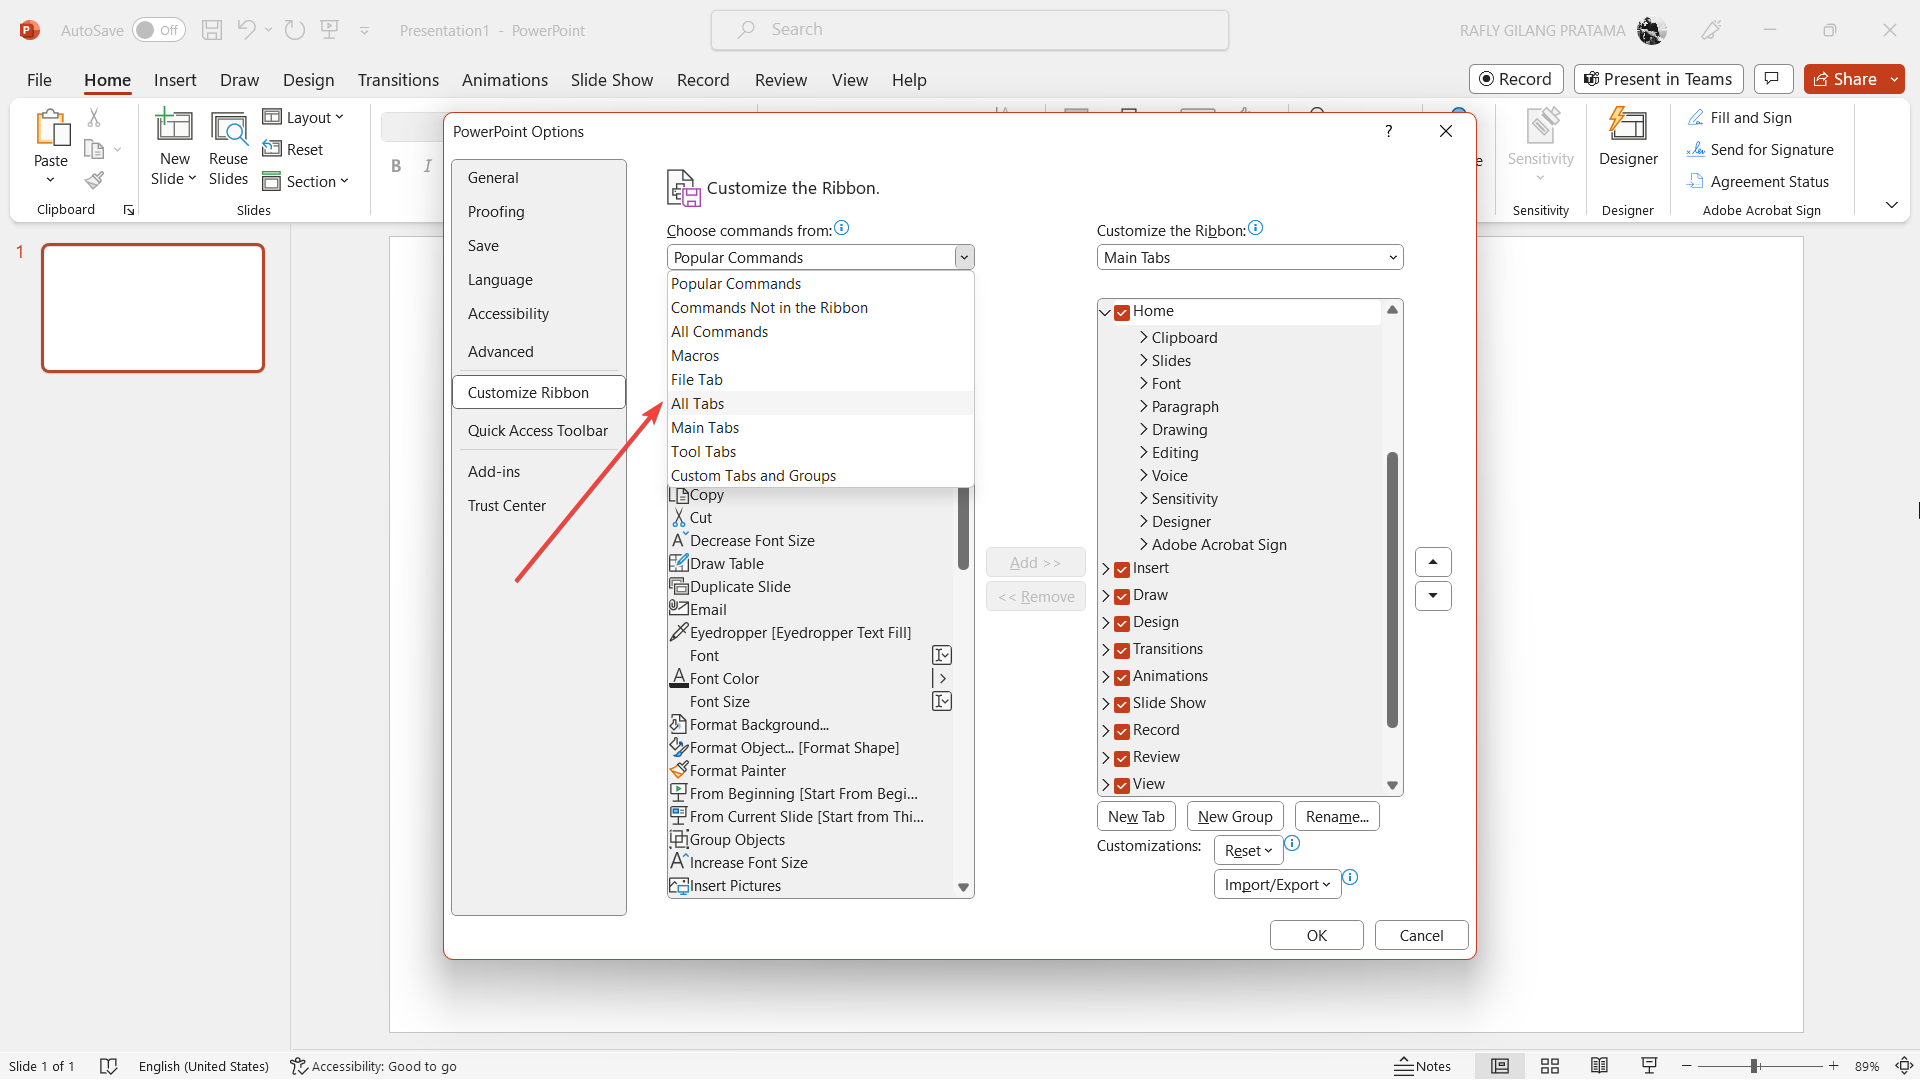1920x1080 pixels.
Task: Select All Tabs from the dropdown list
Action: (698, 404)
